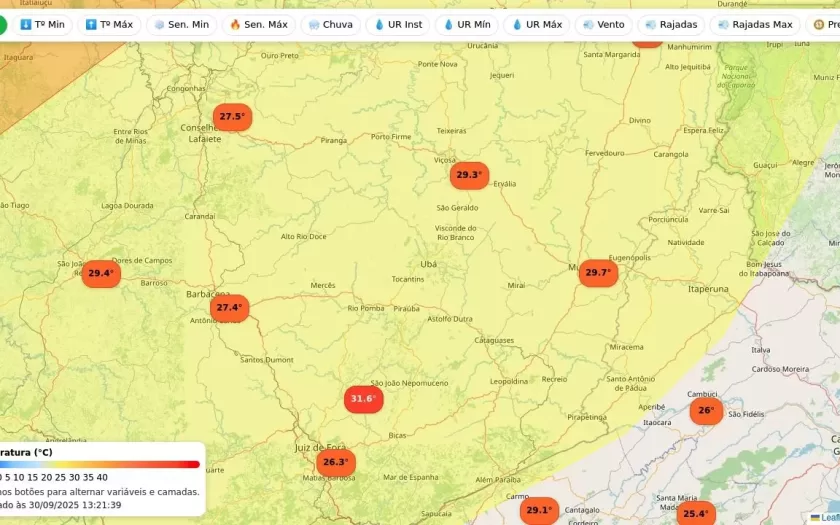This screenshot has width=840, height=525.
Task: Click the 31.6° station marker
Action: (x=363, y=399)
